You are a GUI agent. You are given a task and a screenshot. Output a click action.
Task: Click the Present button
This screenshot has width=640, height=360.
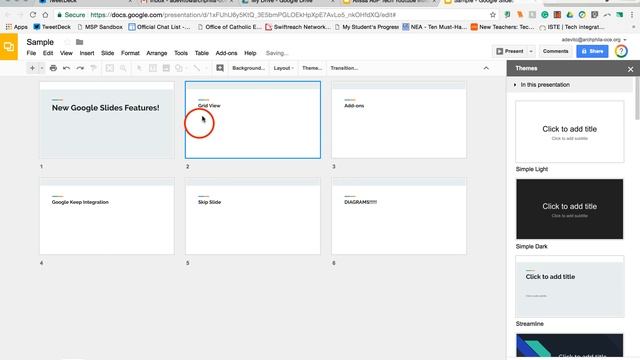(510, 51)
